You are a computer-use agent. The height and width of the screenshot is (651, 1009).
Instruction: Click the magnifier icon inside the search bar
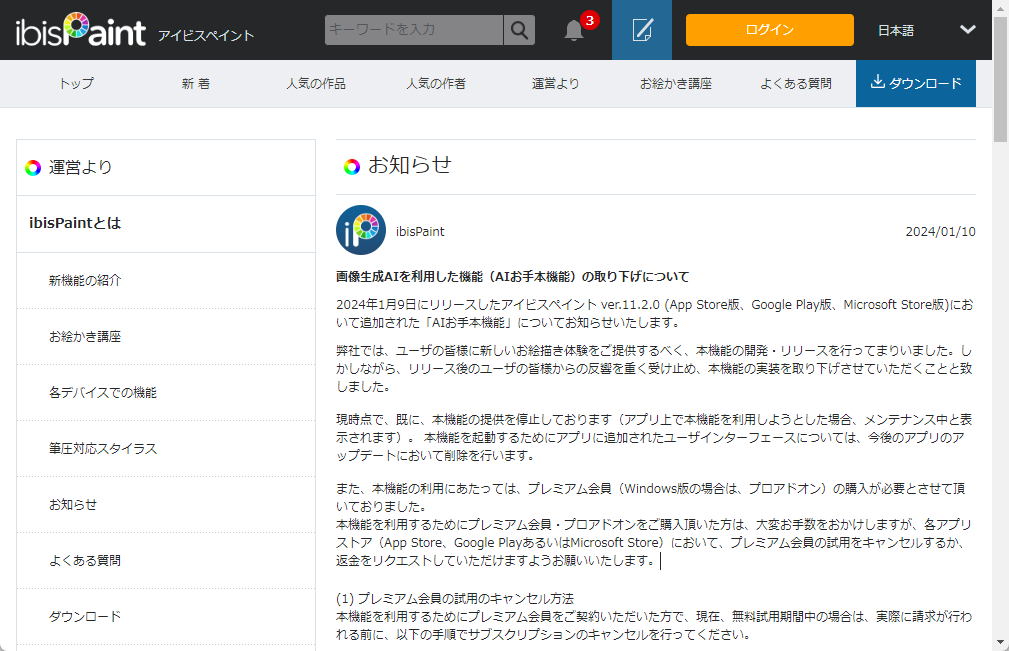coord(519,29)
